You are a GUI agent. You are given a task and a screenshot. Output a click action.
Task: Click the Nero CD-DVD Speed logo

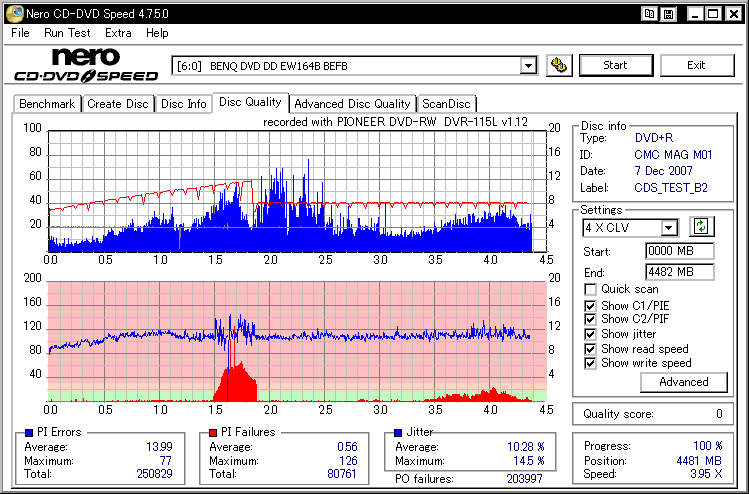click(x=86, y=65)
